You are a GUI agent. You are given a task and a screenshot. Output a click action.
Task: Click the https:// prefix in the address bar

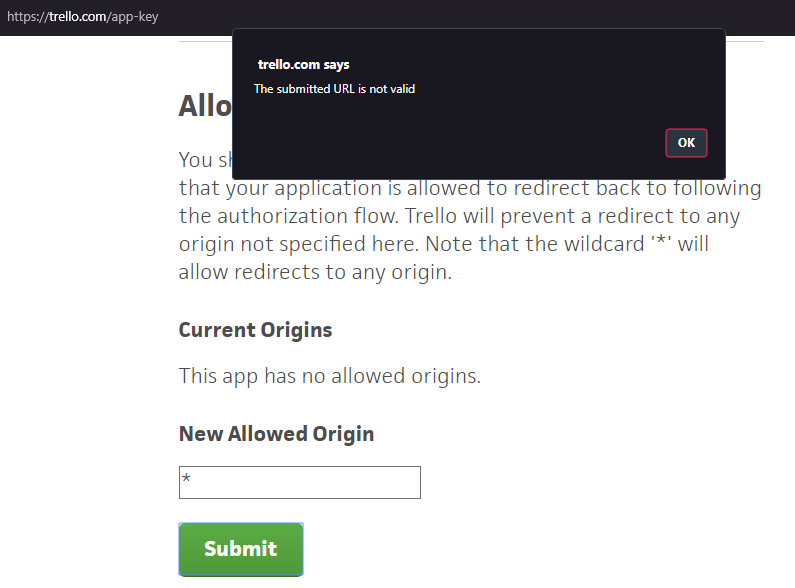tap(28, 17)
